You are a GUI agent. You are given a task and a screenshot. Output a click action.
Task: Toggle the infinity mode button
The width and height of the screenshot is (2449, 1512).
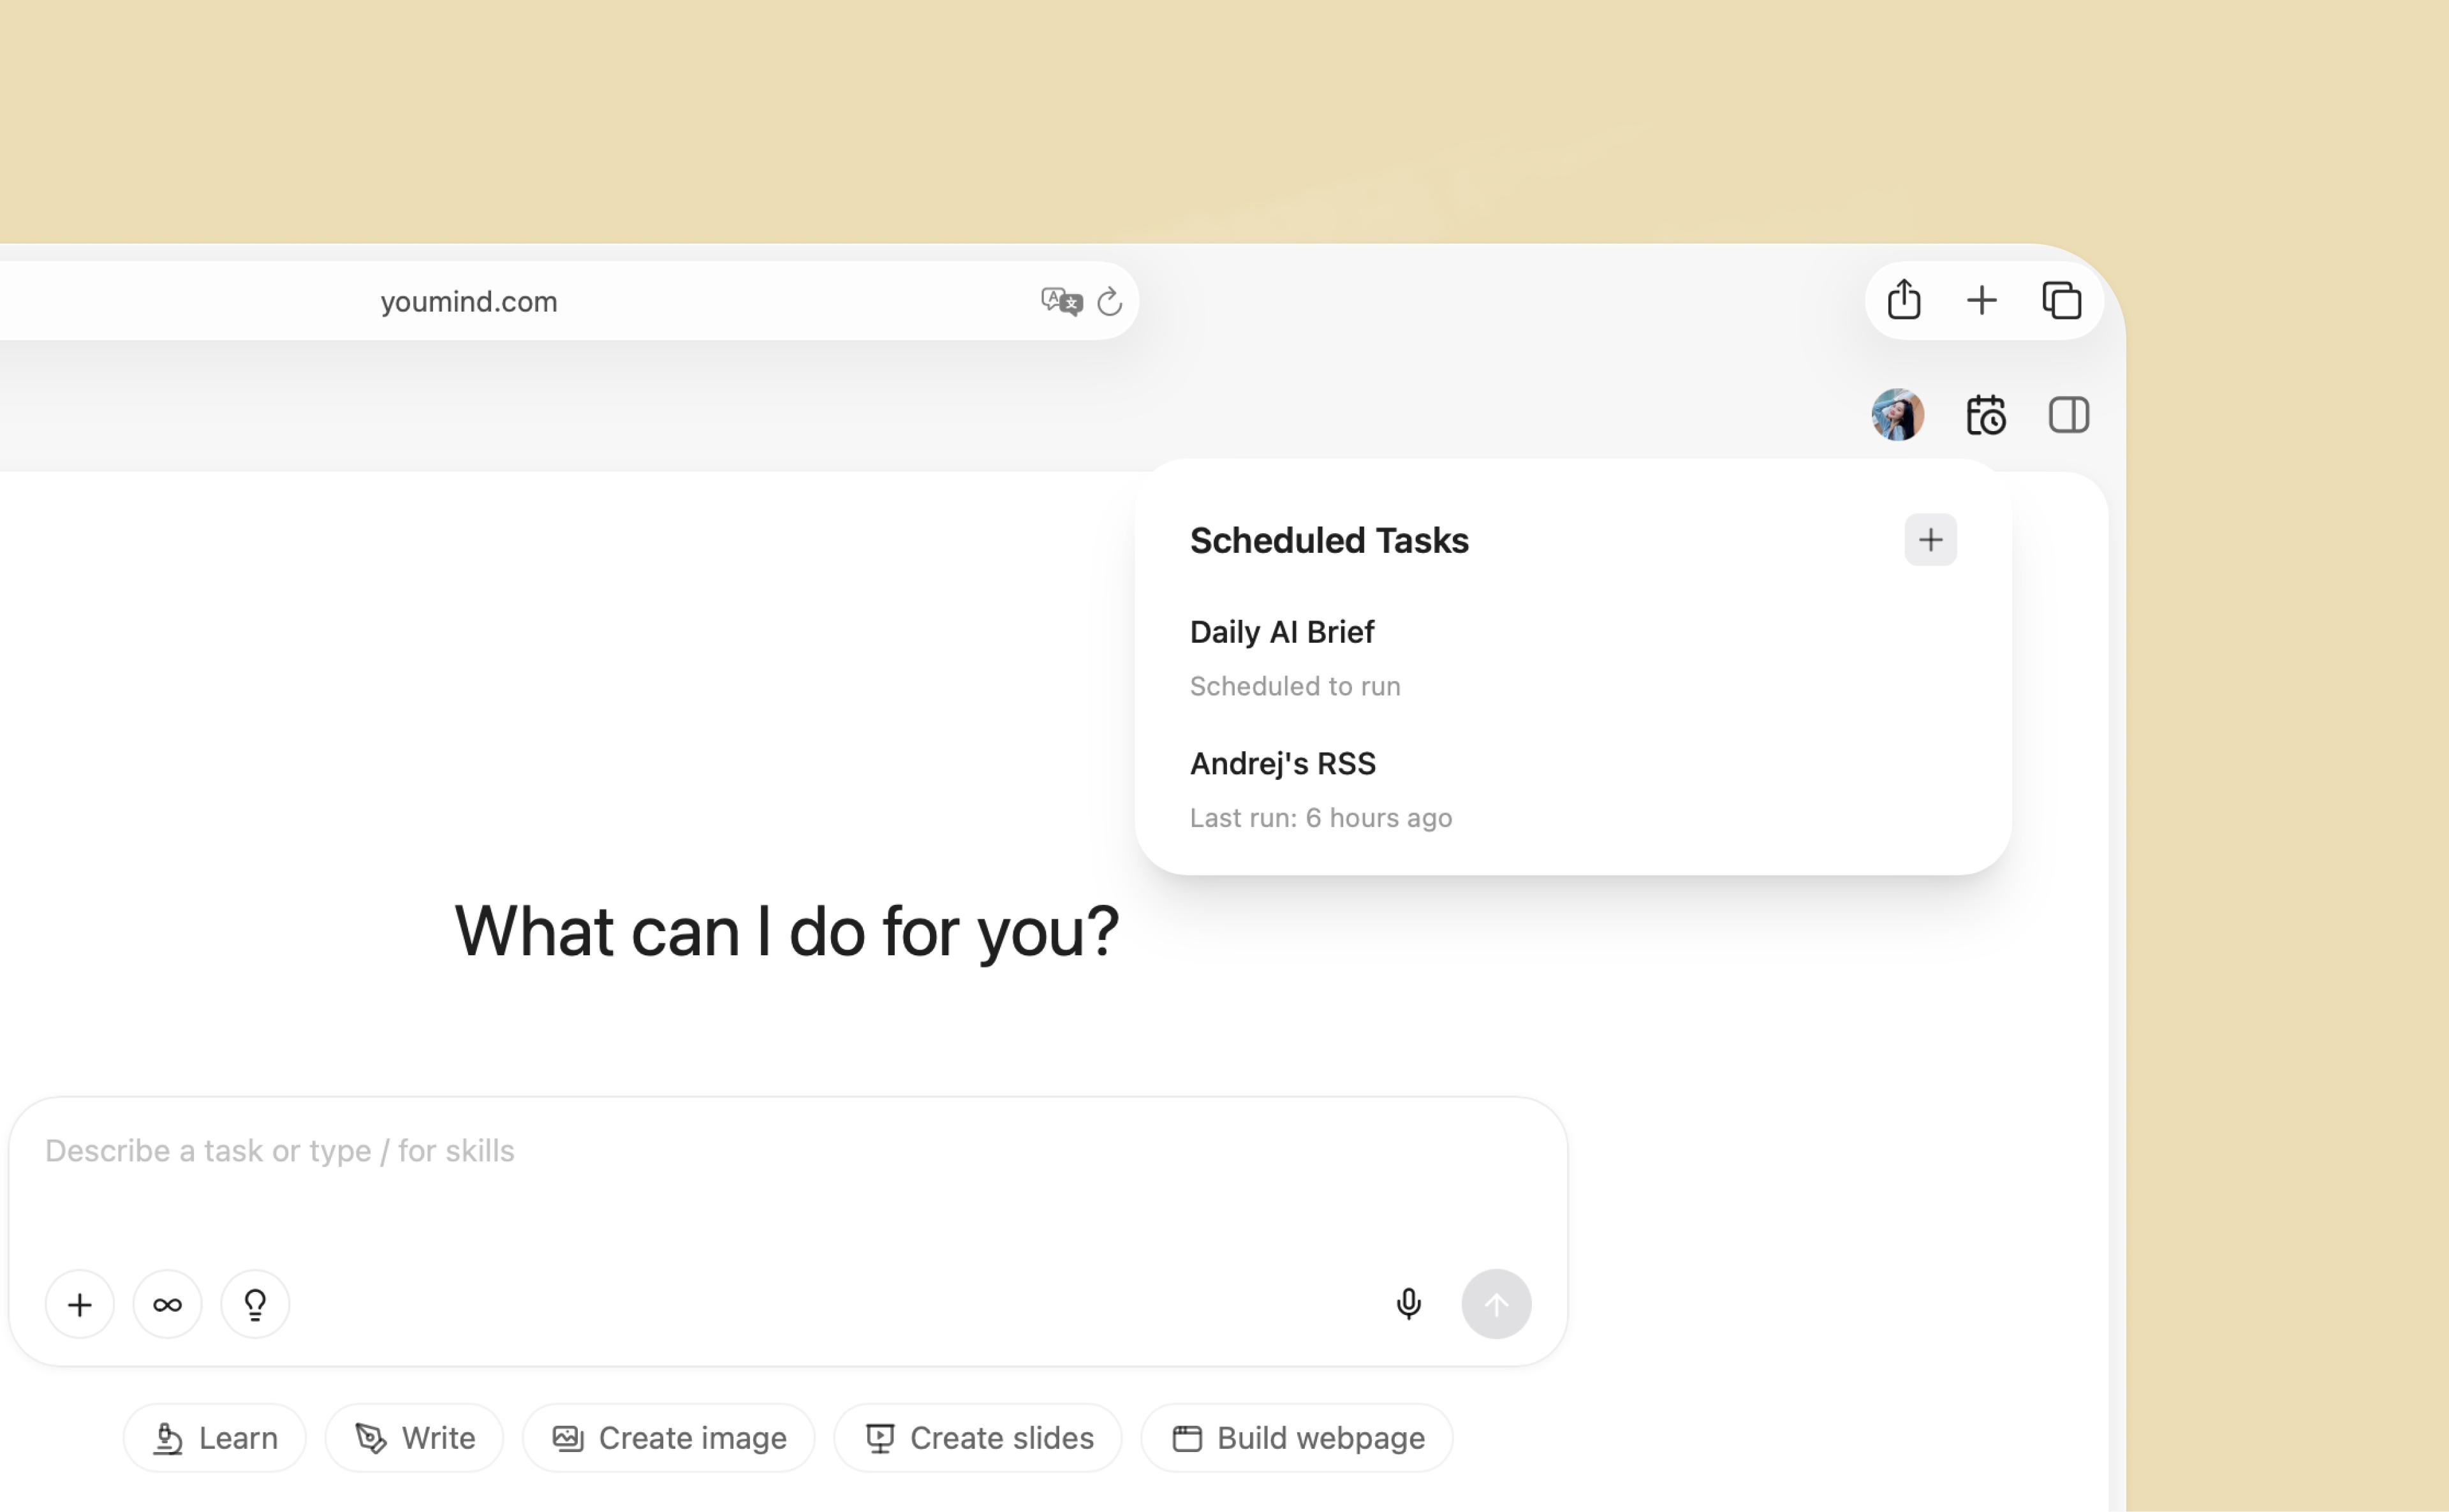167,1304
